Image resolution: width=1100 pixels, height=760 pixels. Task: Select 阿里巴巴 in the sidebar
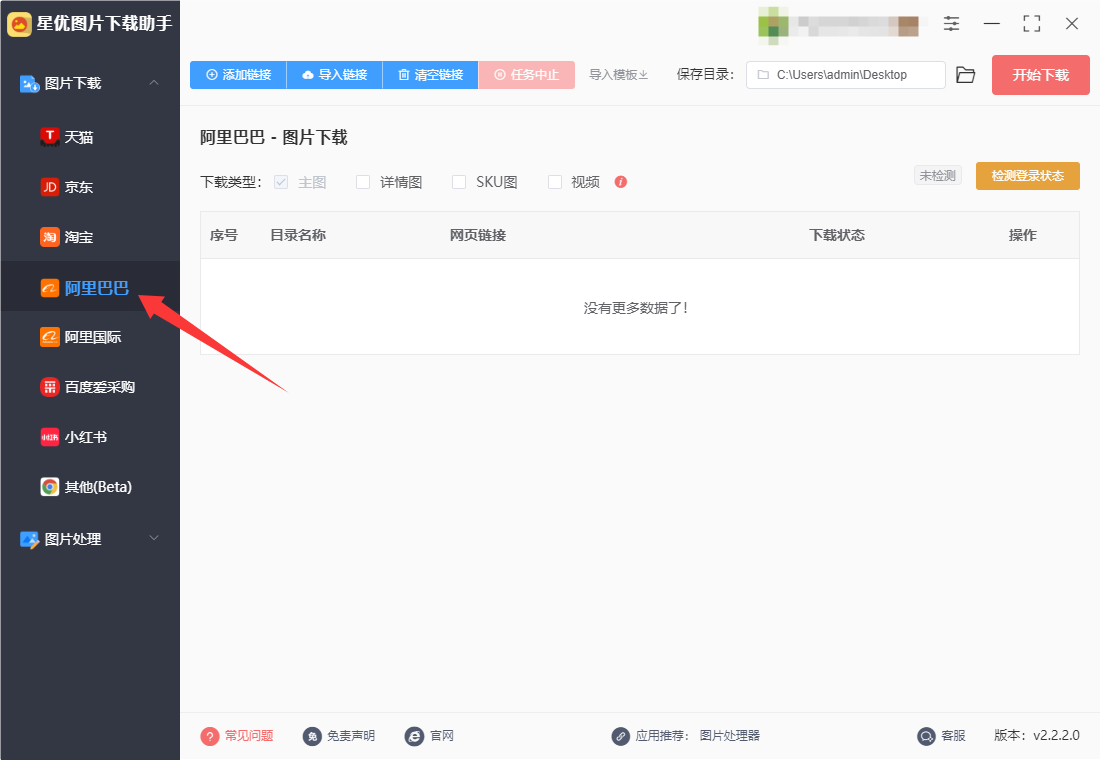[90, 288]
